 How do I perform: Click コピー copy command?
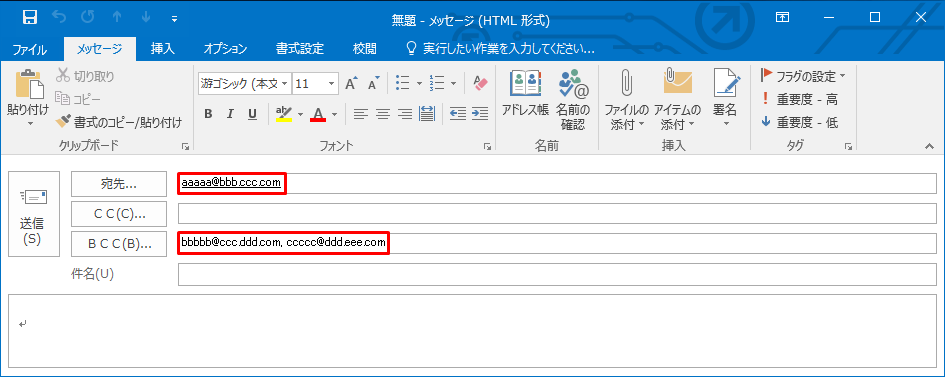coord(78,99)
